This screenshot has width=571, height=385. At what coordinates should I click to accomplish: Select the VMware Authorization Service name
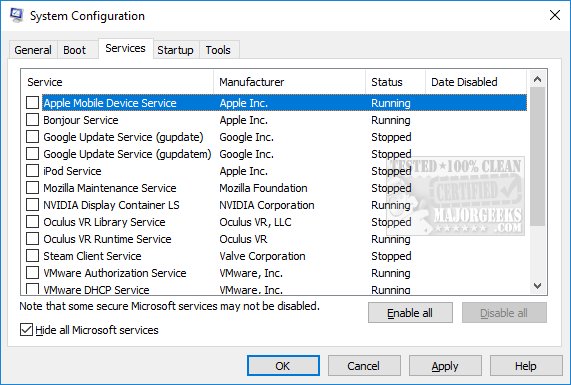click(x=115, y=273)
